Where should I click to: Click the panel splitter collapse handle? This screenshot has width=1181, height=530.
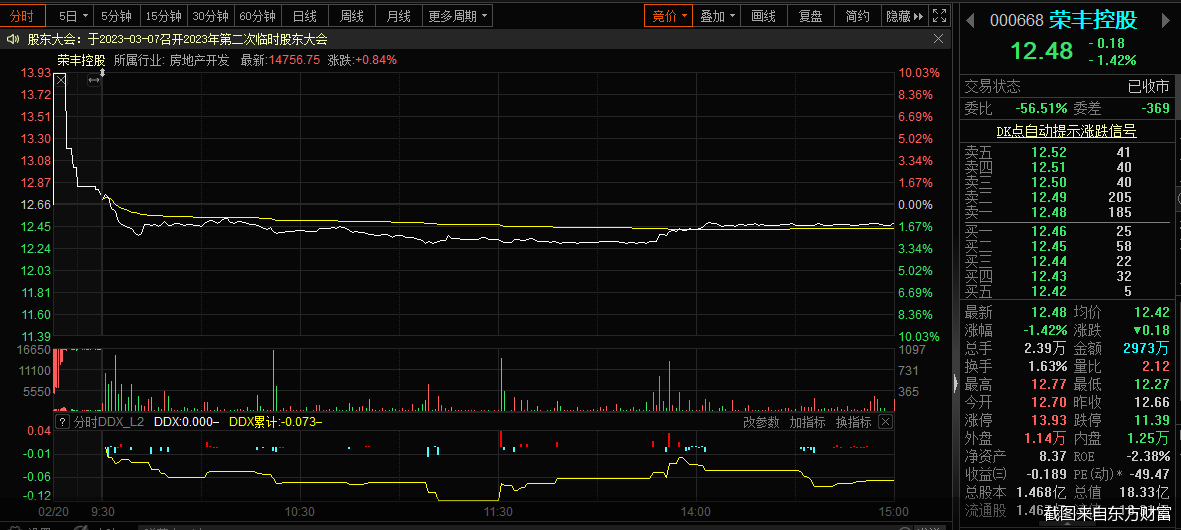[x=953, y=381]
